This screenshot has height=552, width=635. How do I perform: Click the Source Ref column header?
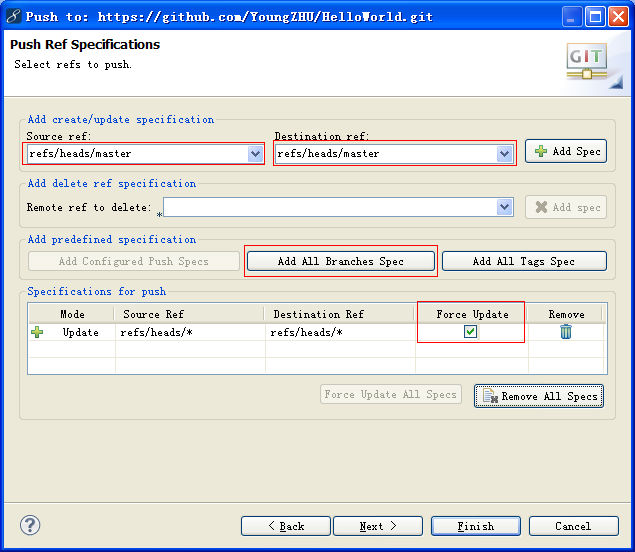tap(189, 314)
